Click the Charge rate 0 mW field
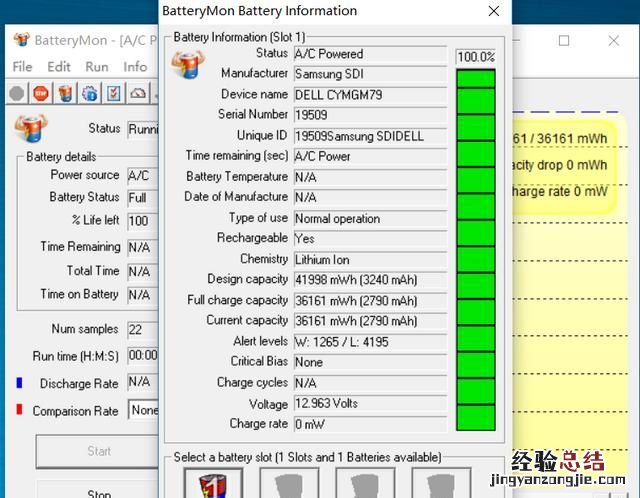Viewport: 640px width, 498px height. [x=370, y=424]
